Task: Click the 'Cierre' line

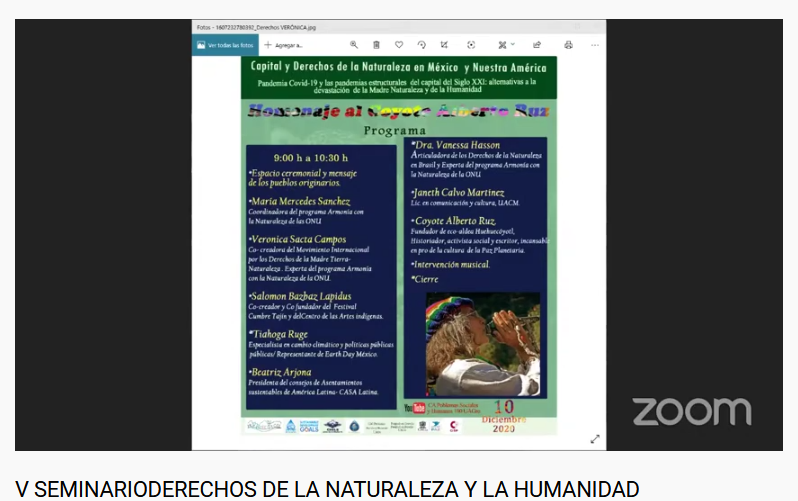Action: [x=425, y=280]
